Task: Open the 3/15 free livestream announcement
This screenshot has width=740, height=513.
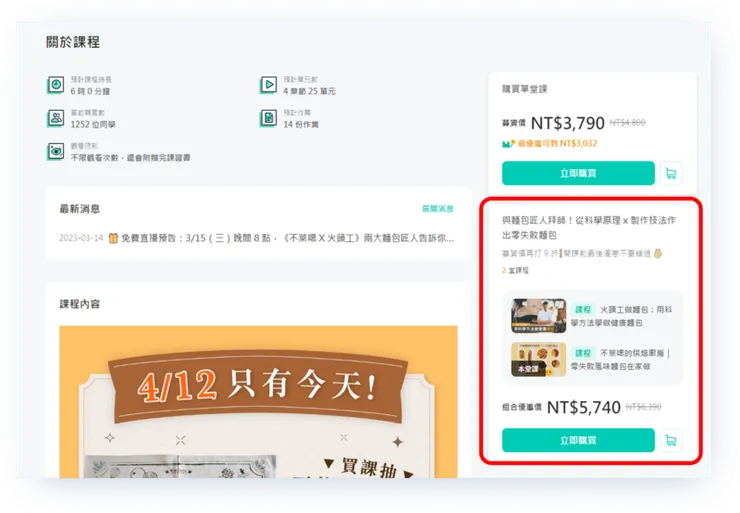Action: 287,238
